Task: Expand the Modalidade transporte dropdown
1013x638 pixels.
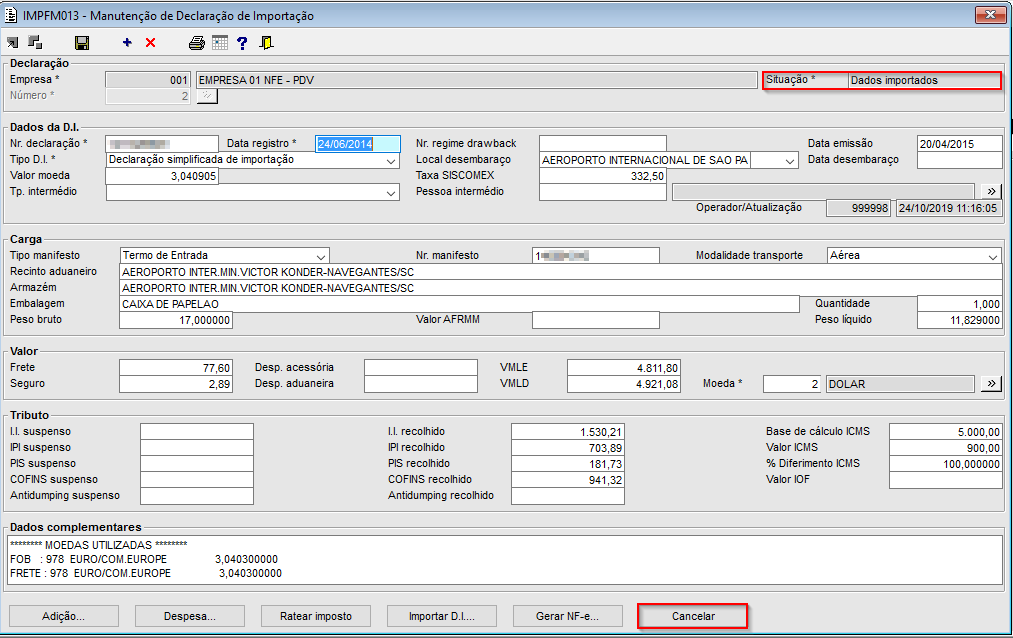Action: (993, 256)
